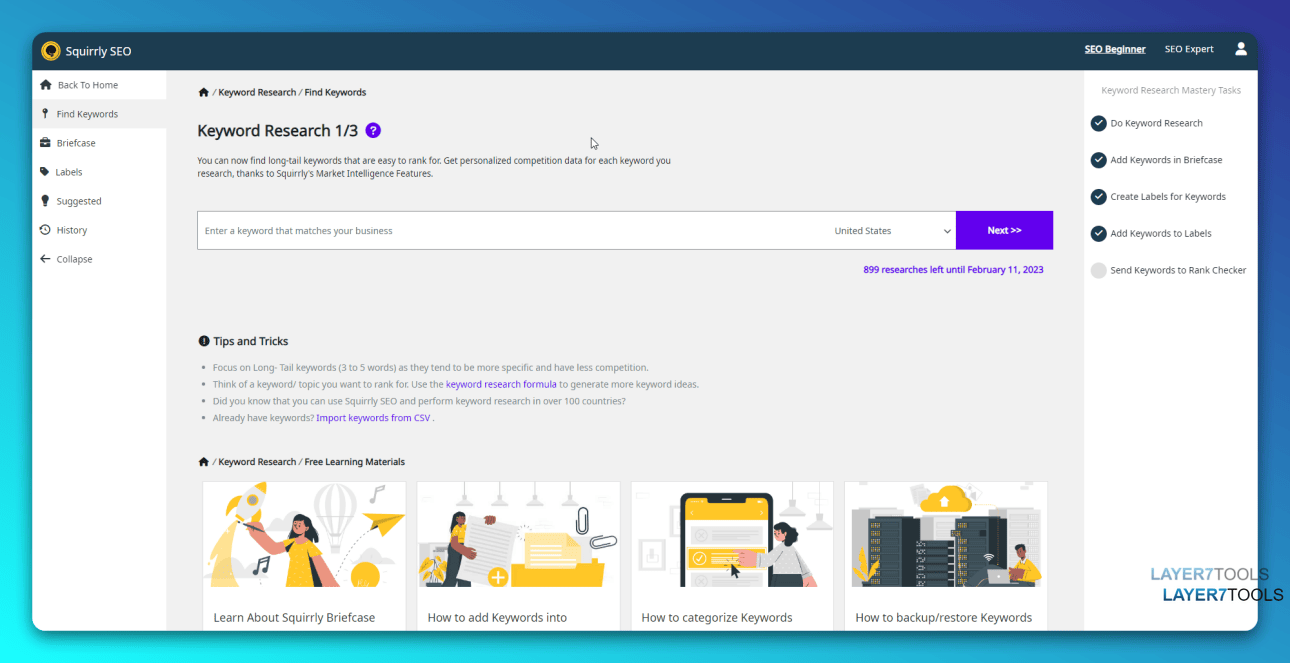This screenshot has width=1290, height=663.
Task: Switch to SEO Expert mode
Action: [1189, 49]
